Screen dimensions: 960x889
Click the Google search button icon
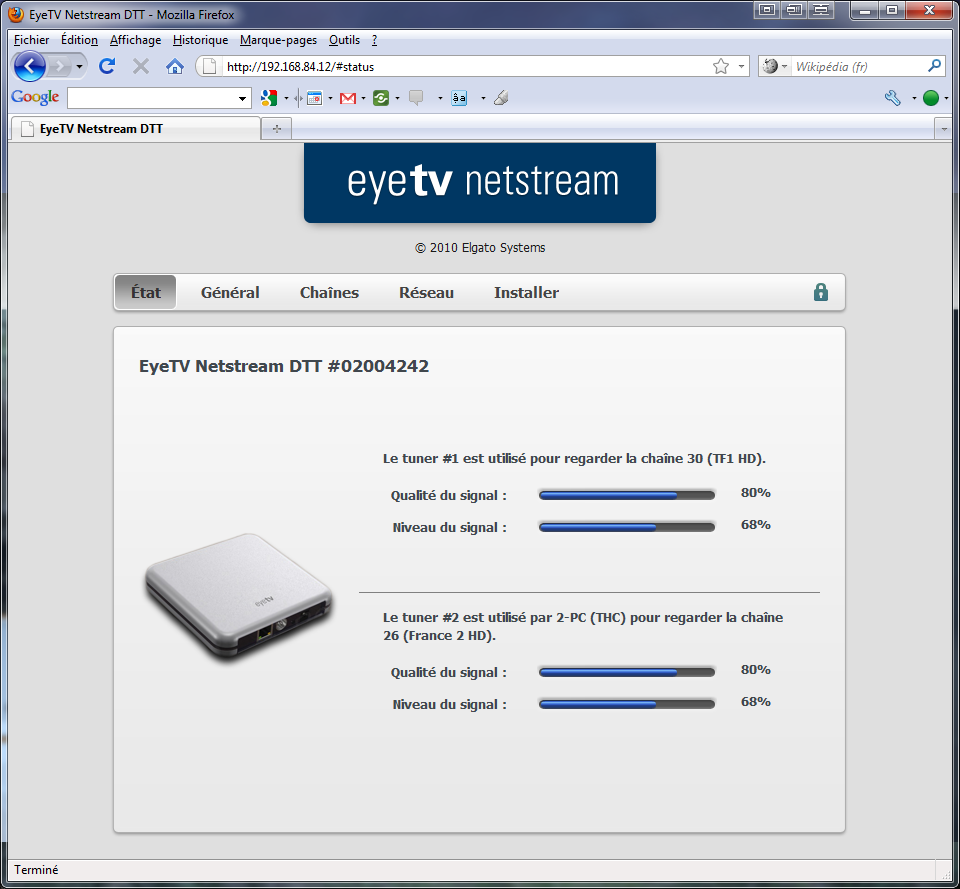point(268,98)
